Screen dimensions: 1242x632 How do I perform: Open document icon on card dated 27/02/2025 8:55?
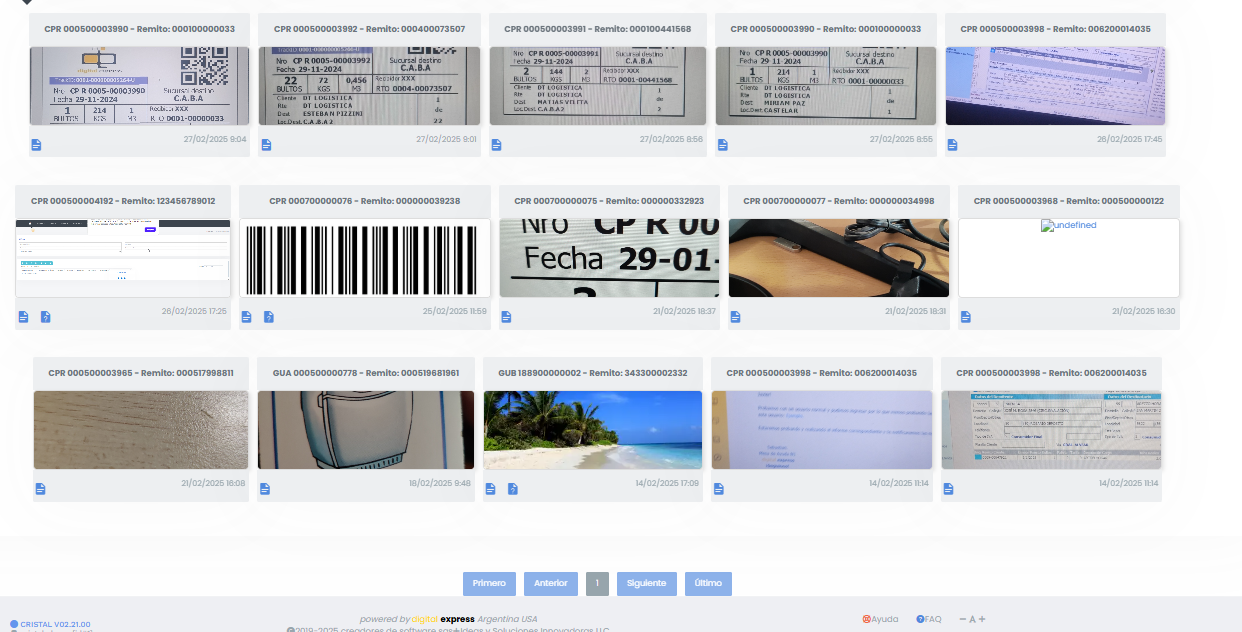(723, 145)
